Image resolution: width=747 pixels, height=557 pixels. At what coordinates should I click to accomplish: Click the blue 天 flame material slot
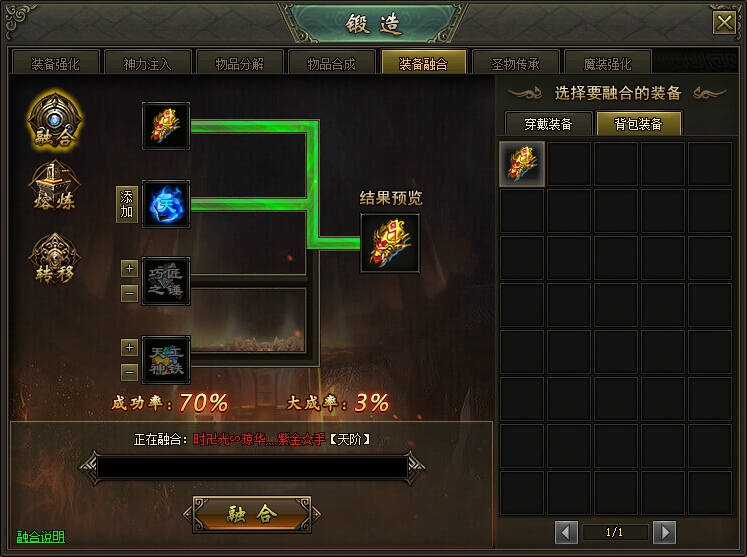tap(166, 204)
